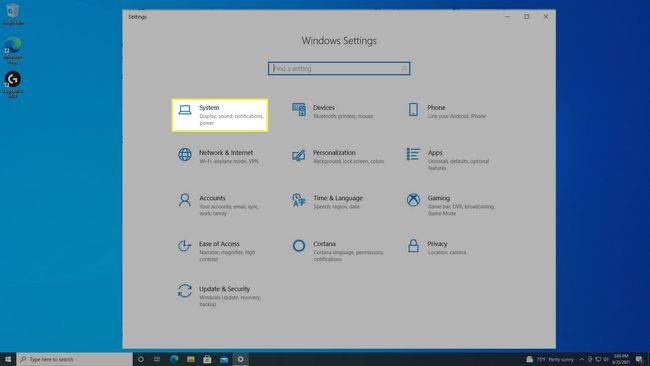The image size is (650, 366).
Task: Click the Bluetooth, printers, mouse description
Action: (x=343, y=116)
